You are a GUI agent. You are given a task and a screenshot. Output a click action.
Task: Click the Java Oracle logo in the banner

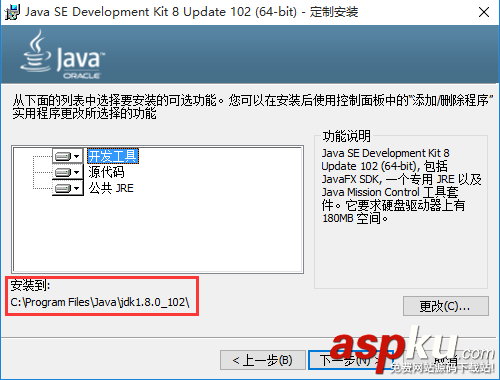[x=63, y=55]
